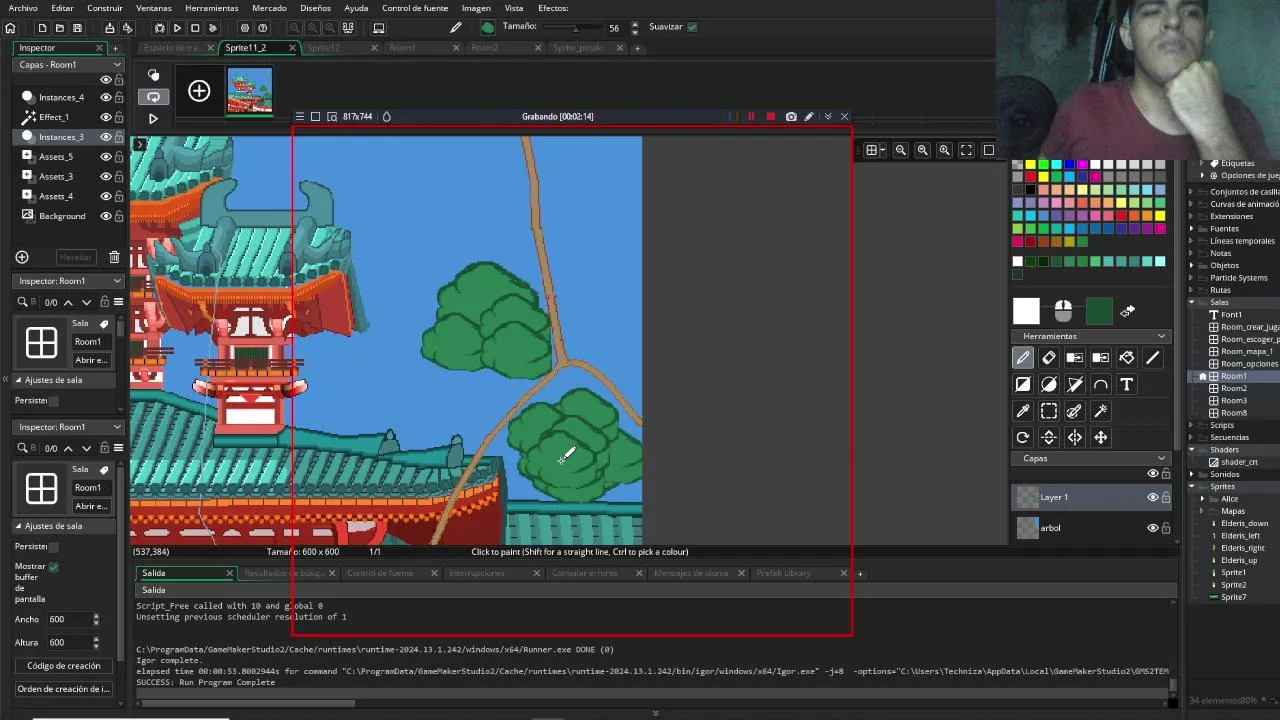Collapse the Capas panel header
The image size is (1280, 720).
pyautogui.click(x=1161, y=458)
